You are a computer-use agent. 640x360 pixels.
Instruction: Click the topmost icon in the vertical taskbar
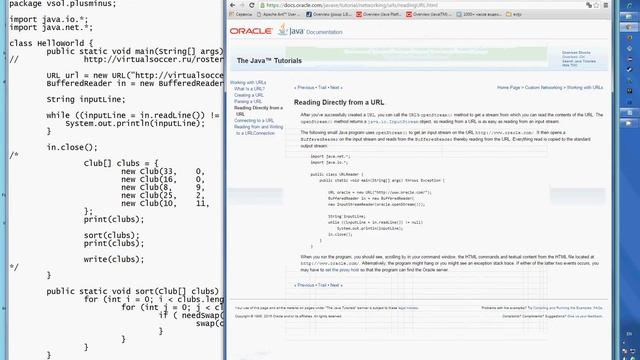click(x=629, y=5)
